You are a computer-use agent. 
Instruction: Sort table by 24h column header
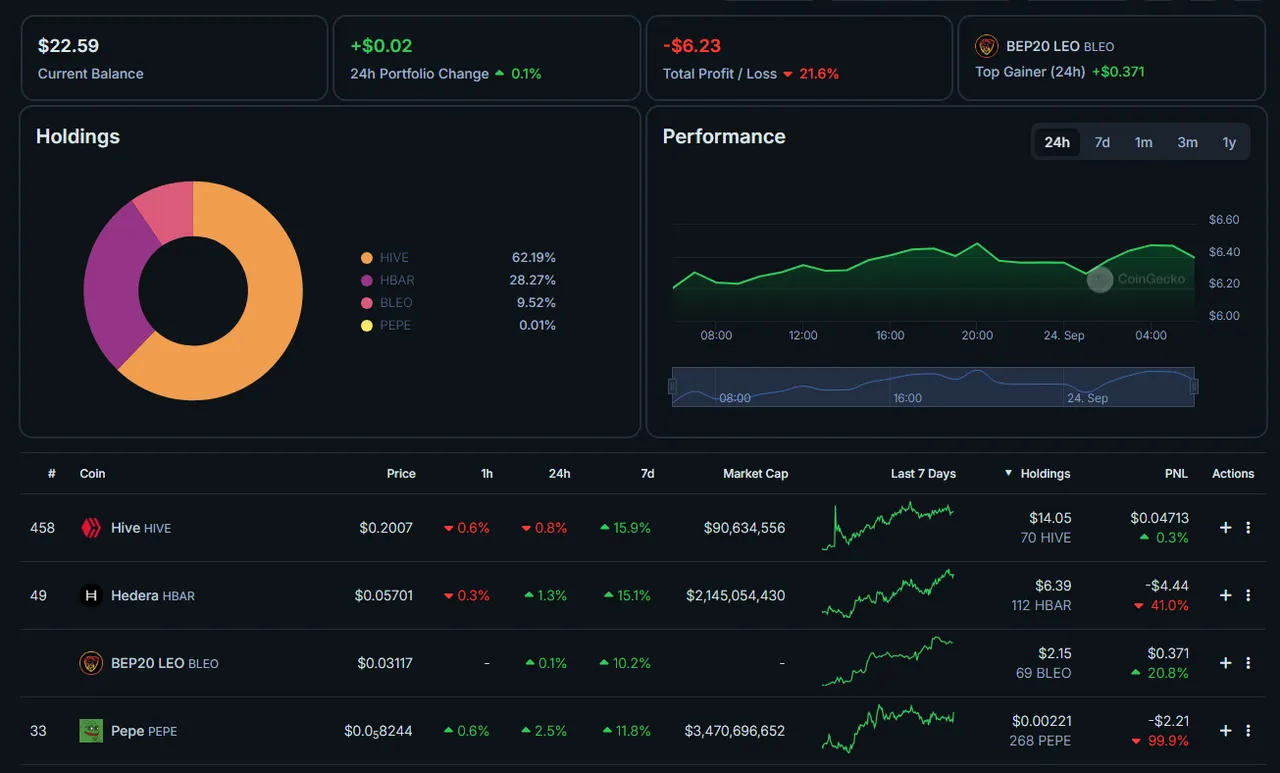[559, 474]
